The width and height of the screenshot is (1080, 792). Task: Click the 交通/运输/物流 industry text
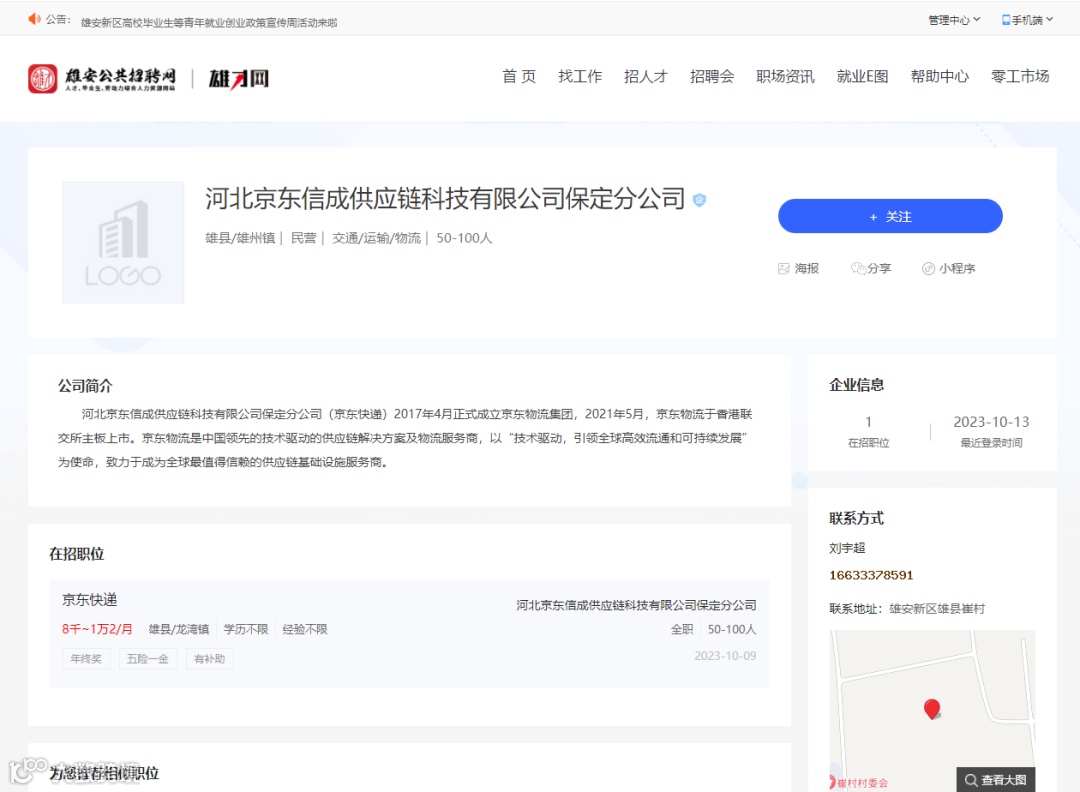pos(376,238)
